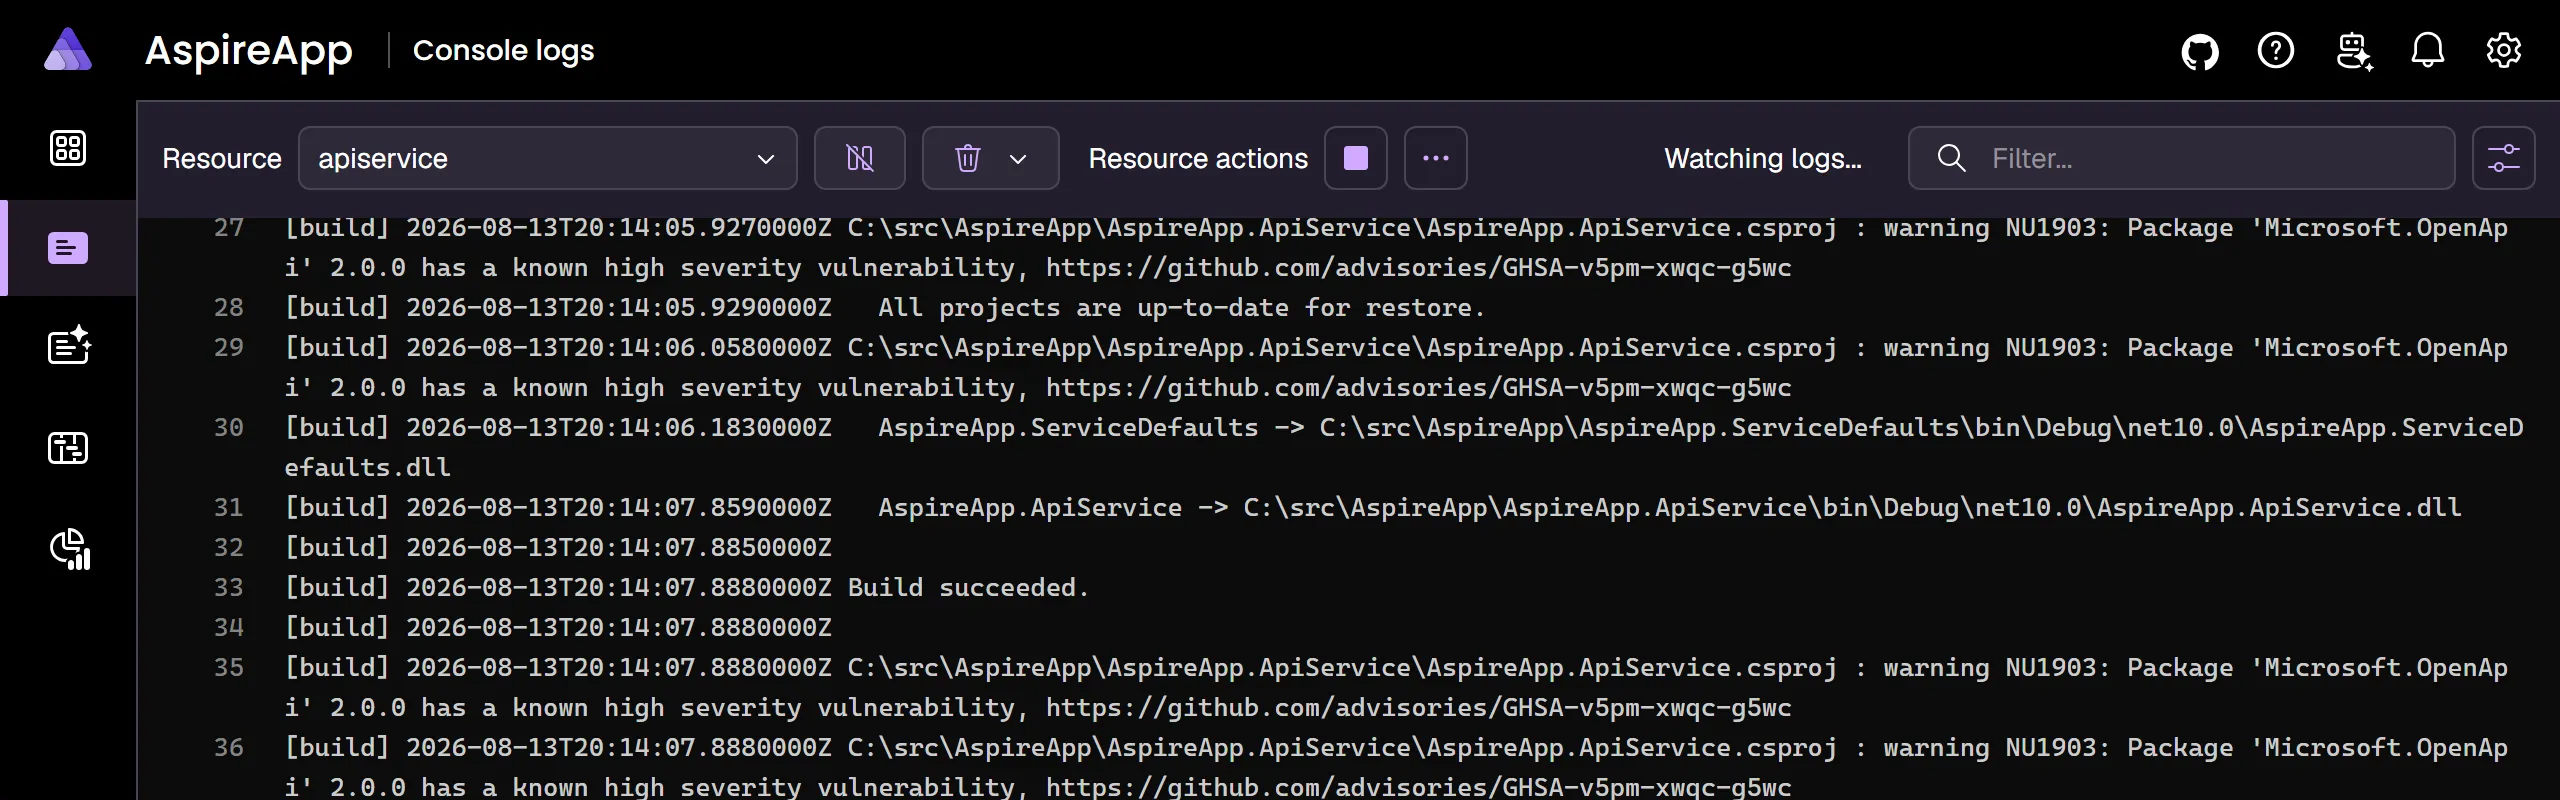Click line number 33

click(229, 588)
